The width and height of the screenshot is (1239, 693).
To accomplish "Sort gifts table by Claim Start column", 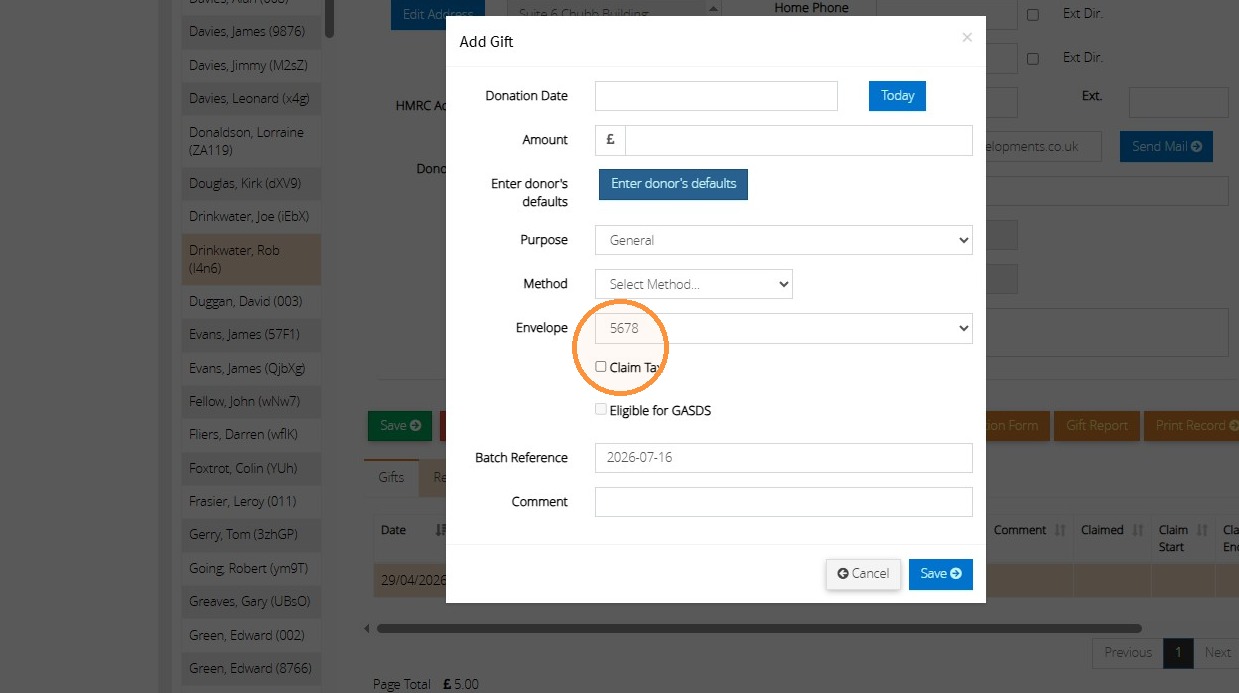I will 1183,538.
